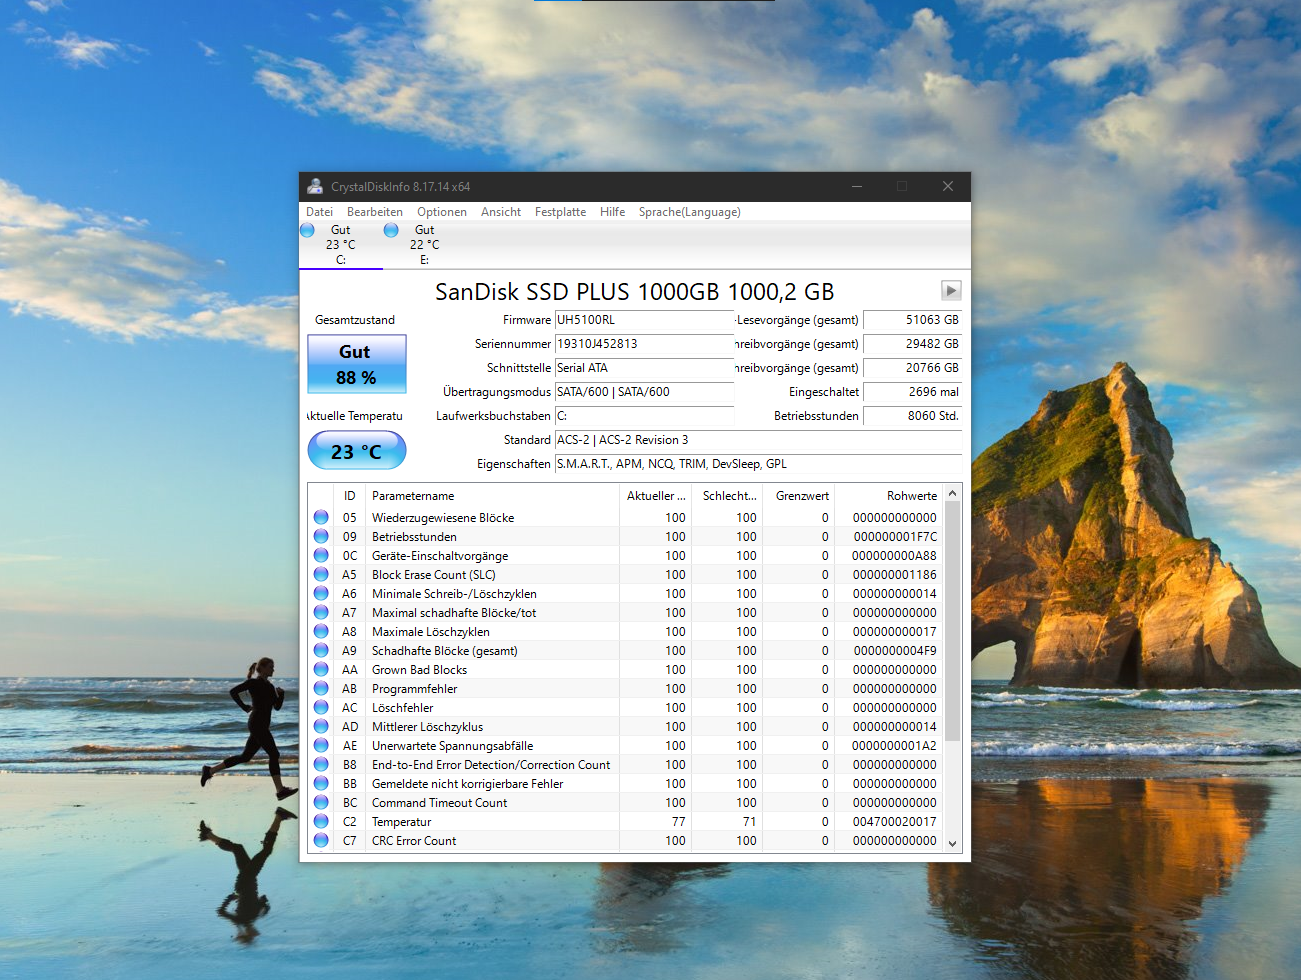1301x980 pixels.
Task: Click the Eigenschaften field with S.M.A.R.T.
Action: click(x=758, y=464)
